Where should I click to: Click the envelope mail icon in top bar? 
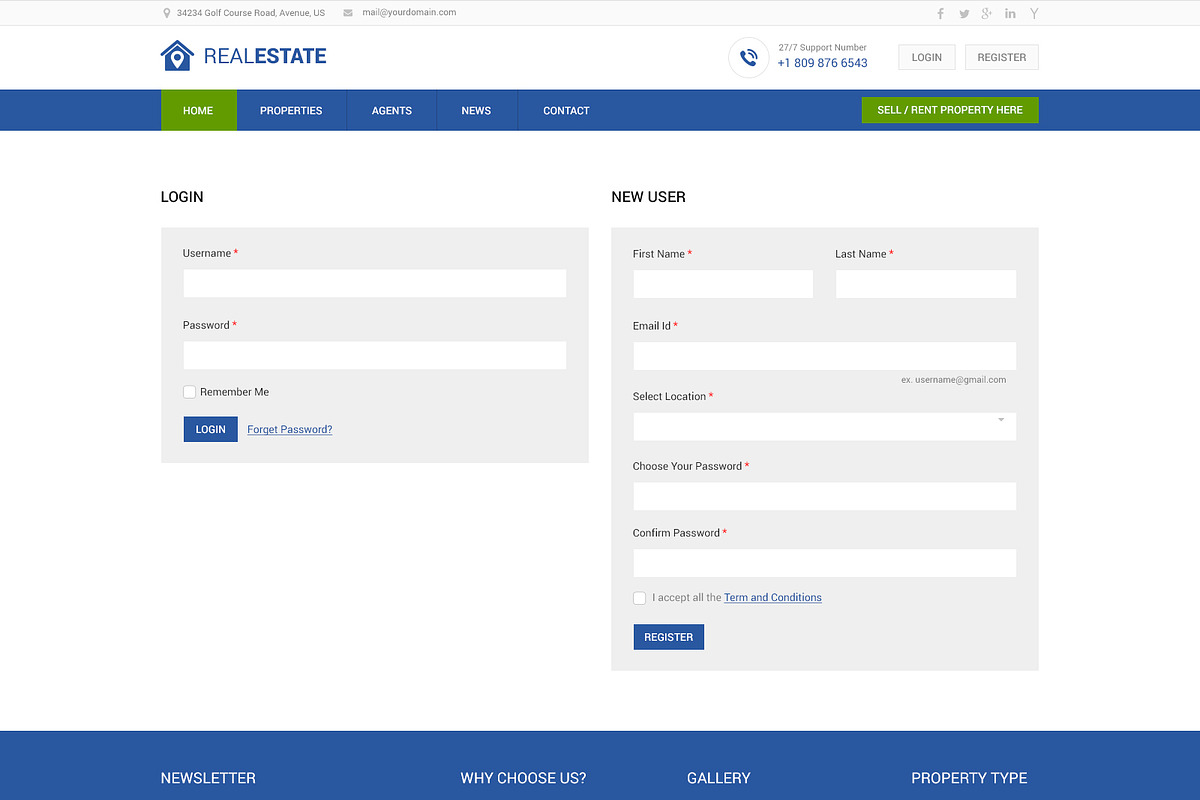point(348,13)
